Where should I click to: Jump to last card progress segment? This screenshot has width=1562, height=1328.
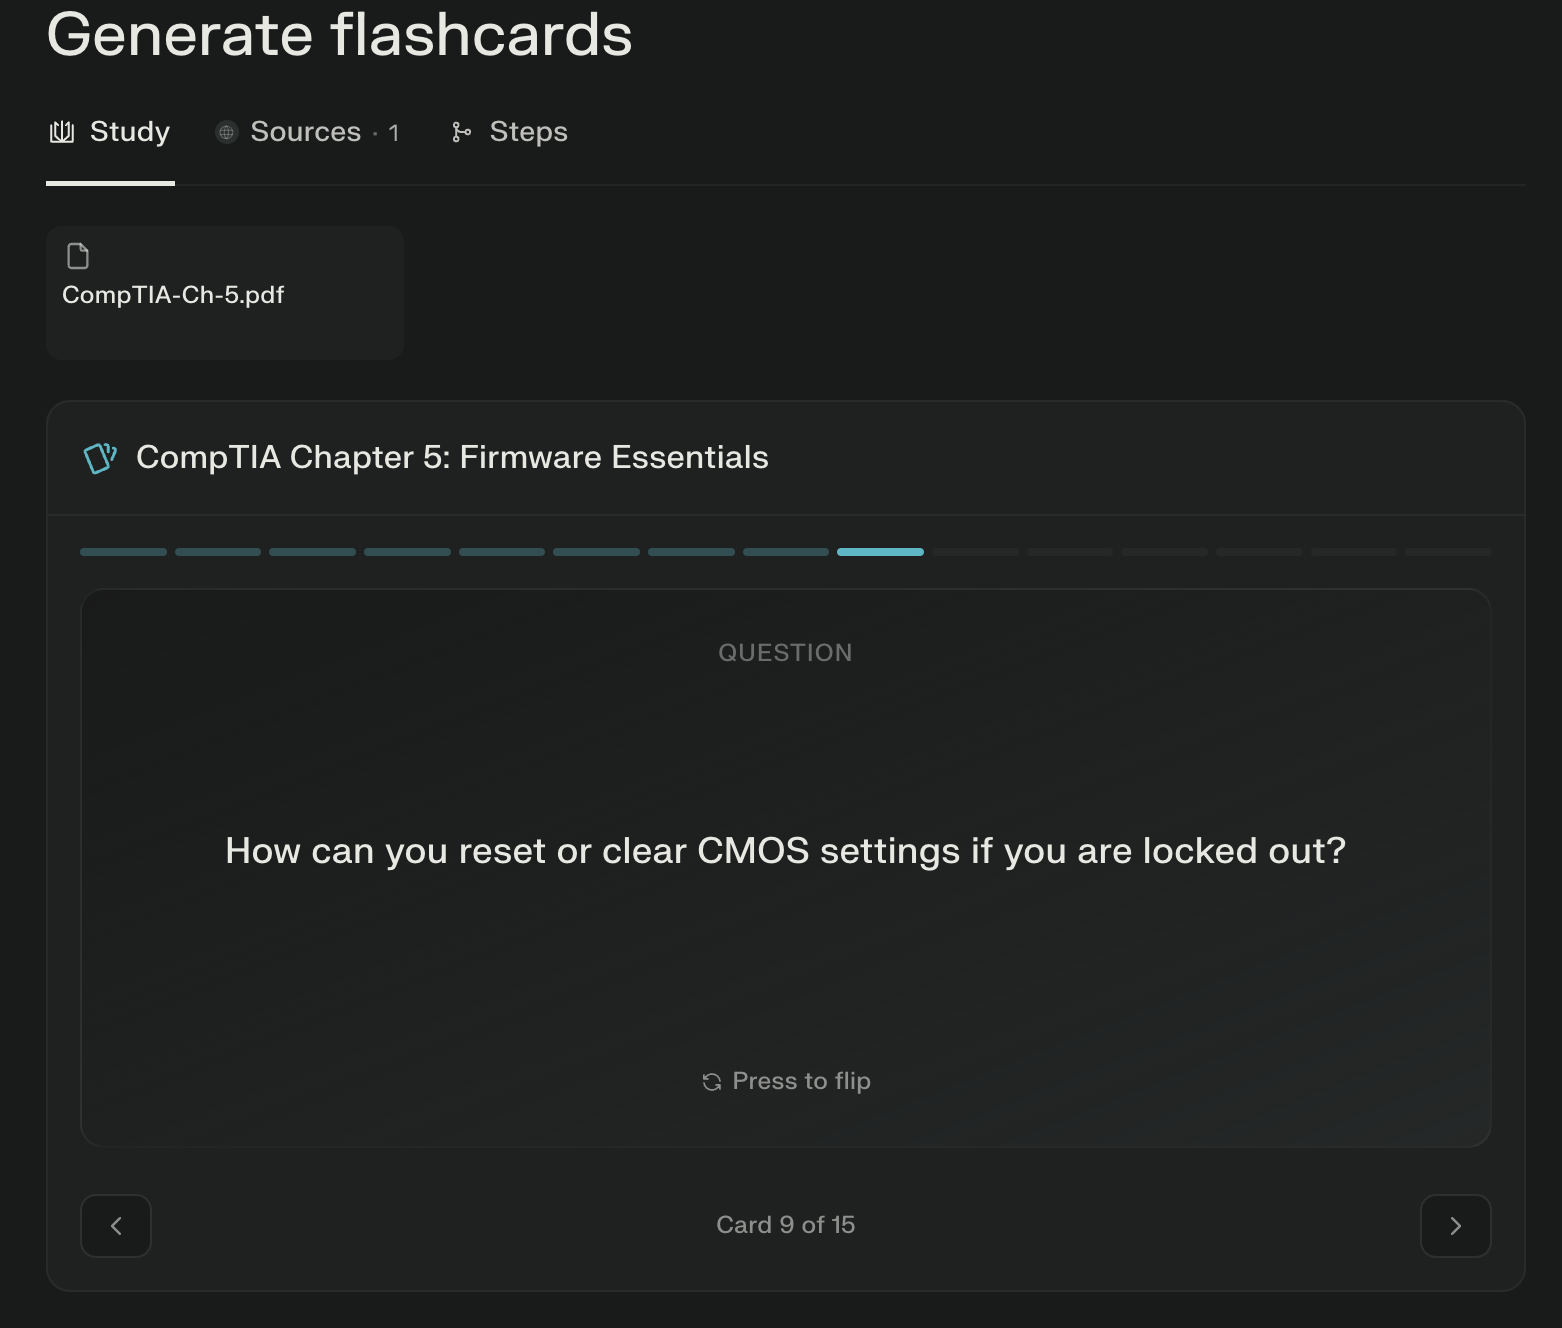point(1447,552)
